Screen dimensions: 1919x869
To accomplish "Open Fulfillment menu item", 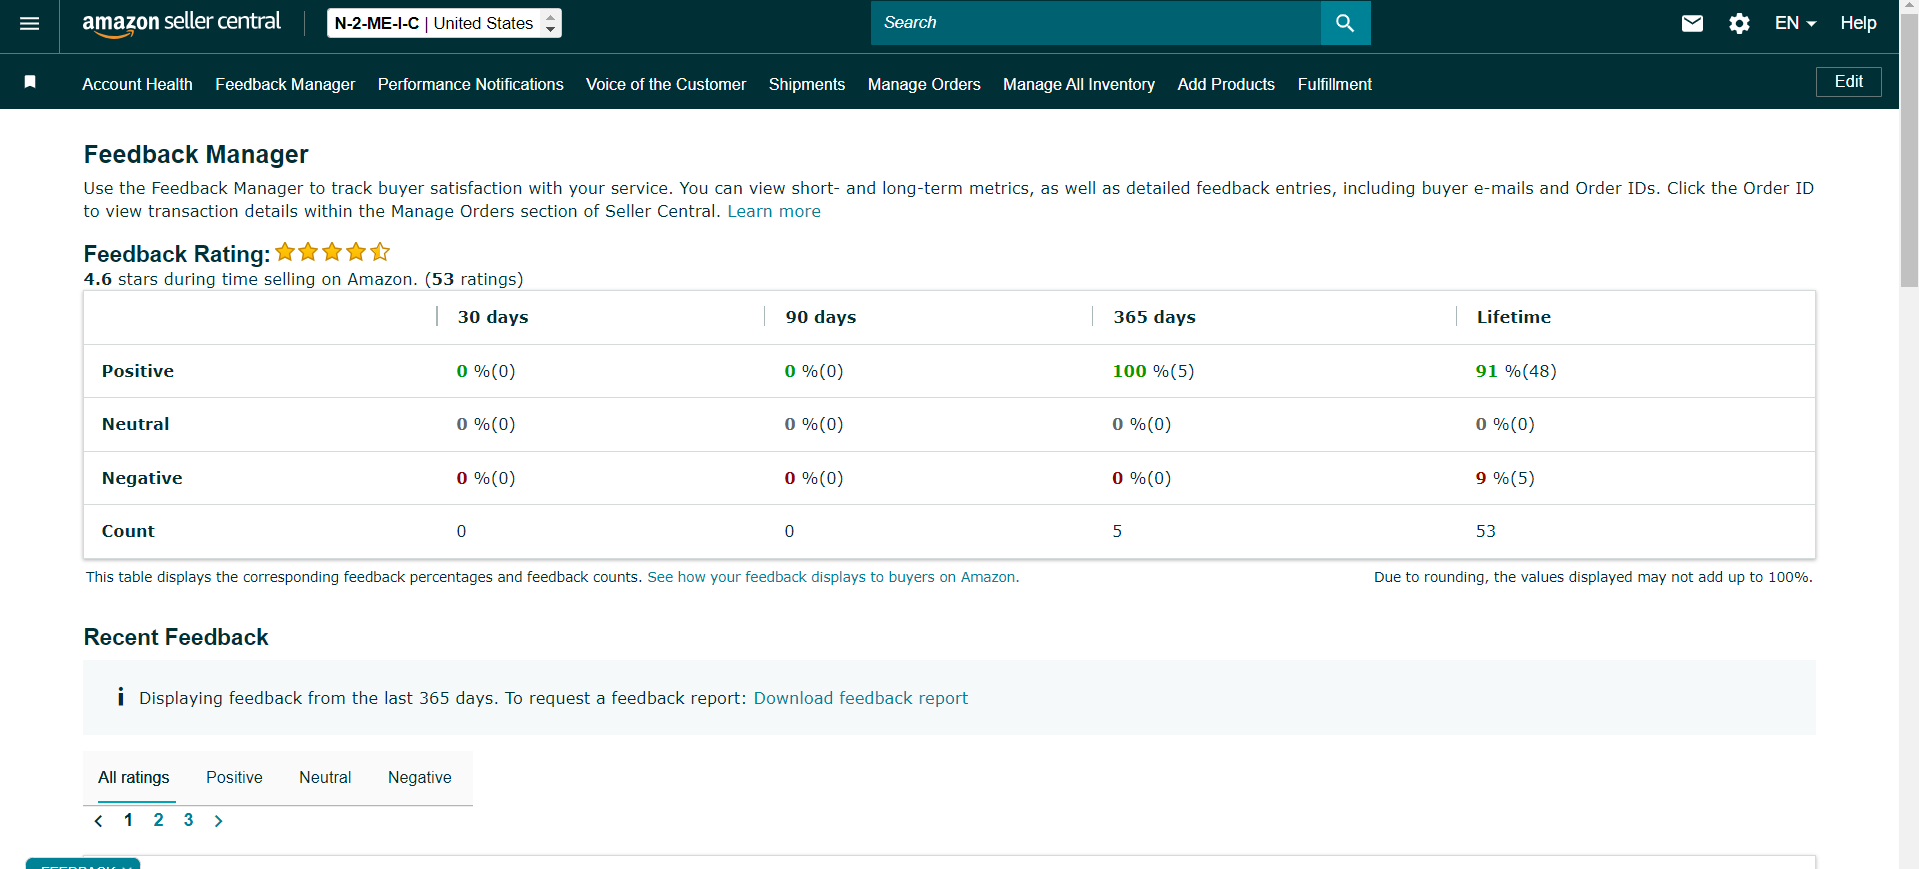I will coord(1334,84).
